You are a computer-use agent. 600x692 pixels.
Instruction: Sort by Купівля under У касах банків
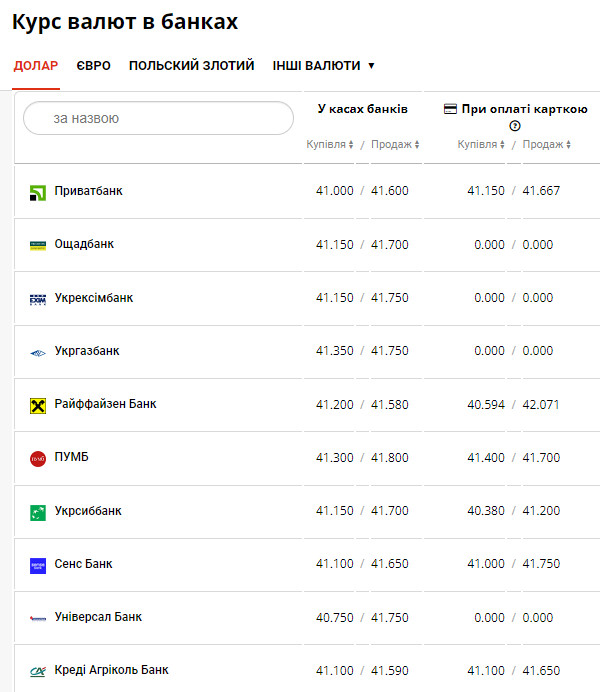[x=330, y=145]
